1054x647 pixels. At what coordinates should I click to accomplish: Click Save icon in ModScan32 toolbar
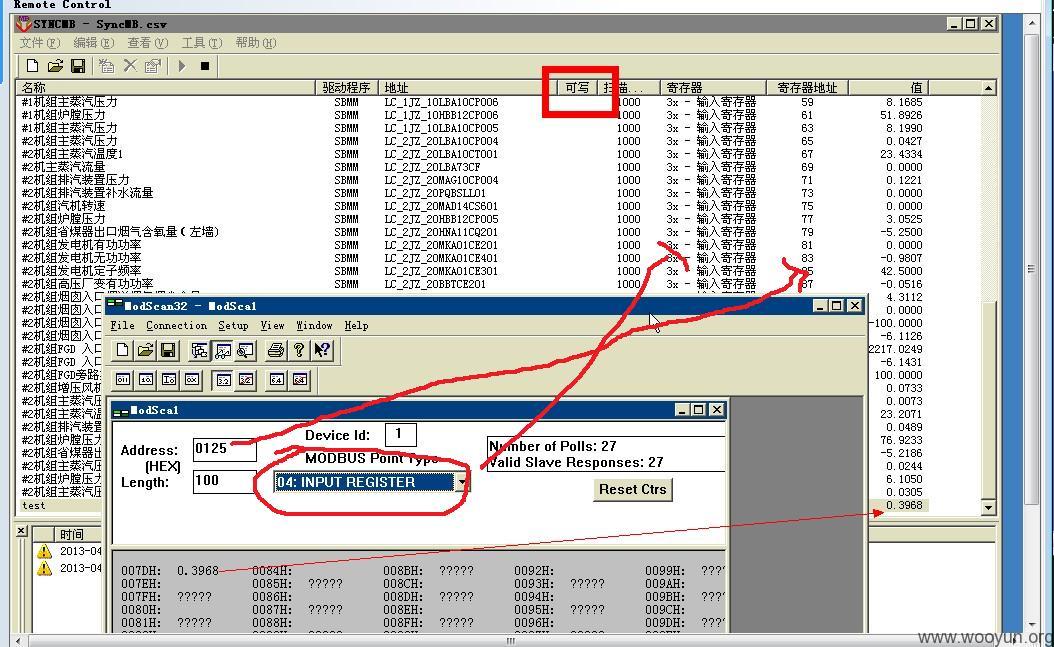168,350
